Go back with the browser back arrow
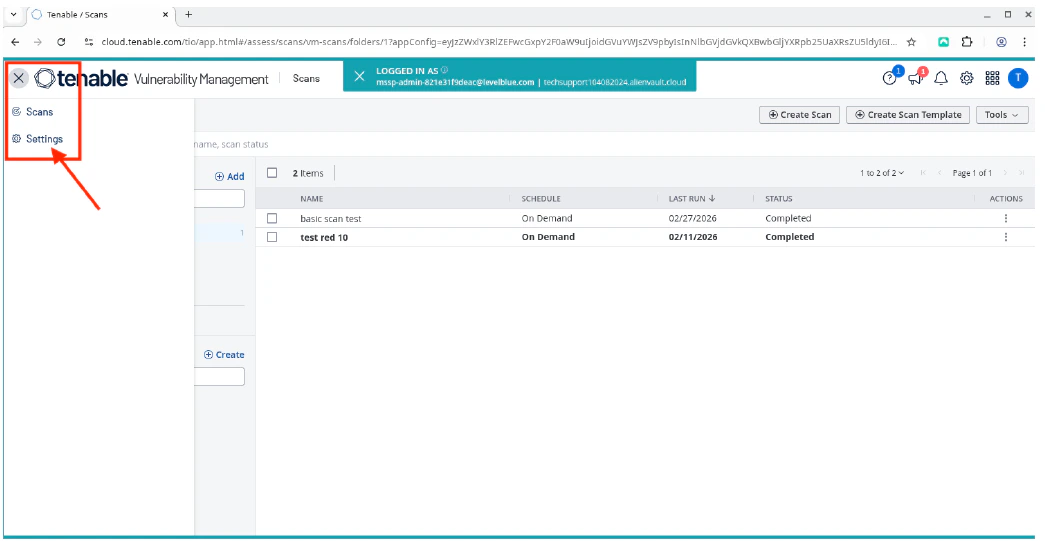 (15, 41)
